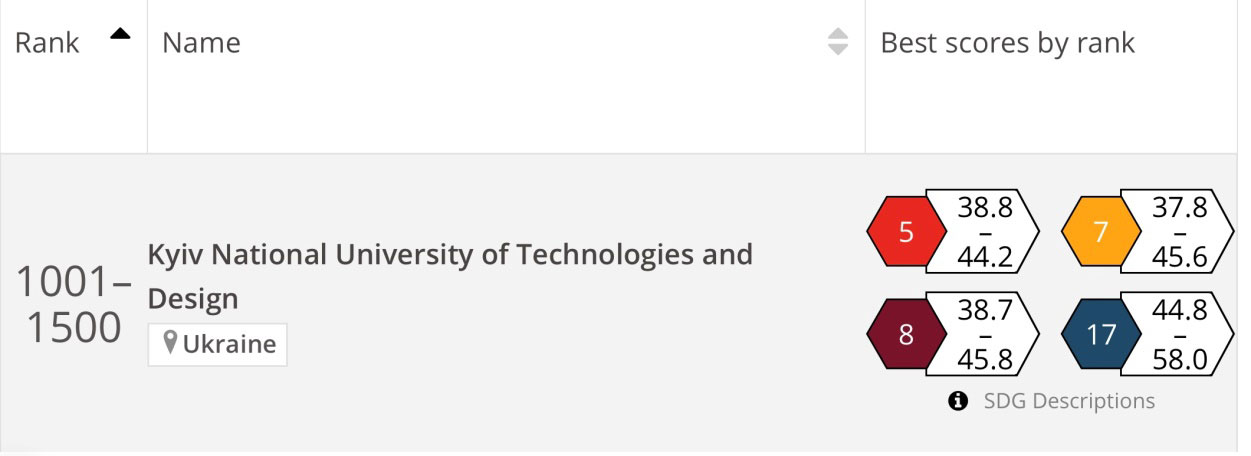Click the red SDG 5 hexagon badge
1251x456 pixels.
(x=906, y=232)
